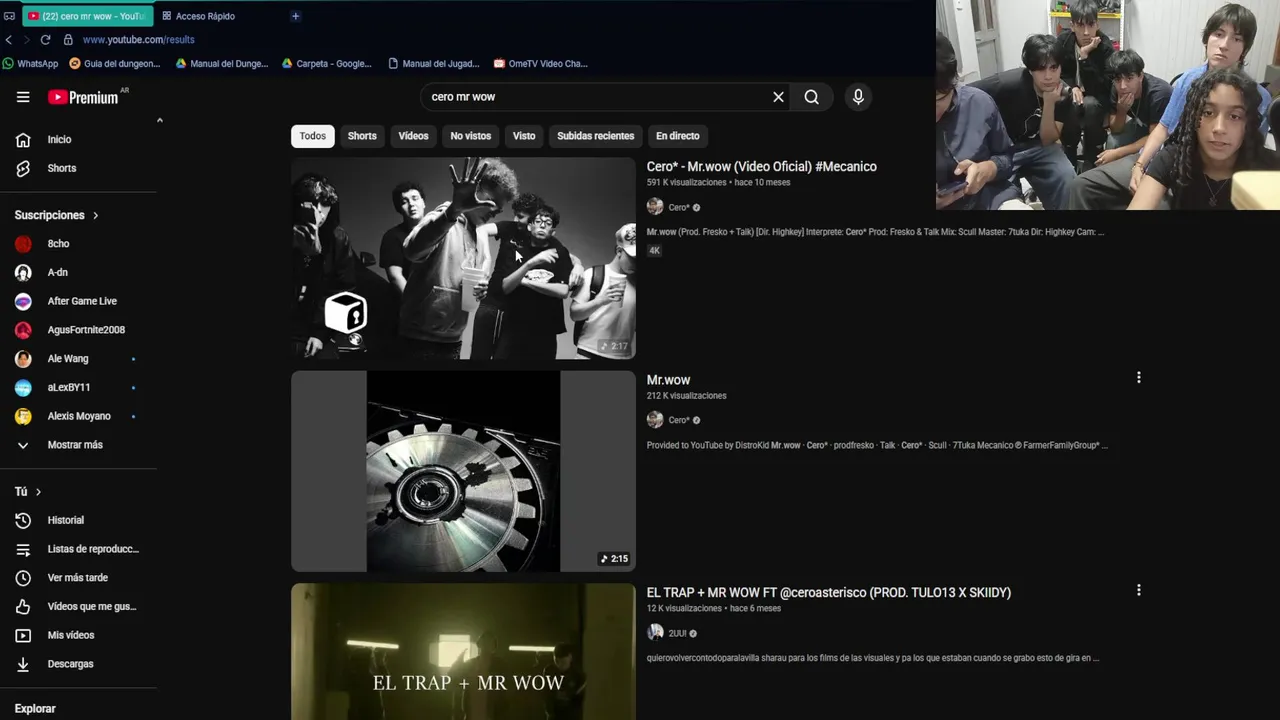Select the Videos filter chip
The width and height of the screenshot is (1280, 720).
click(413, 136)
